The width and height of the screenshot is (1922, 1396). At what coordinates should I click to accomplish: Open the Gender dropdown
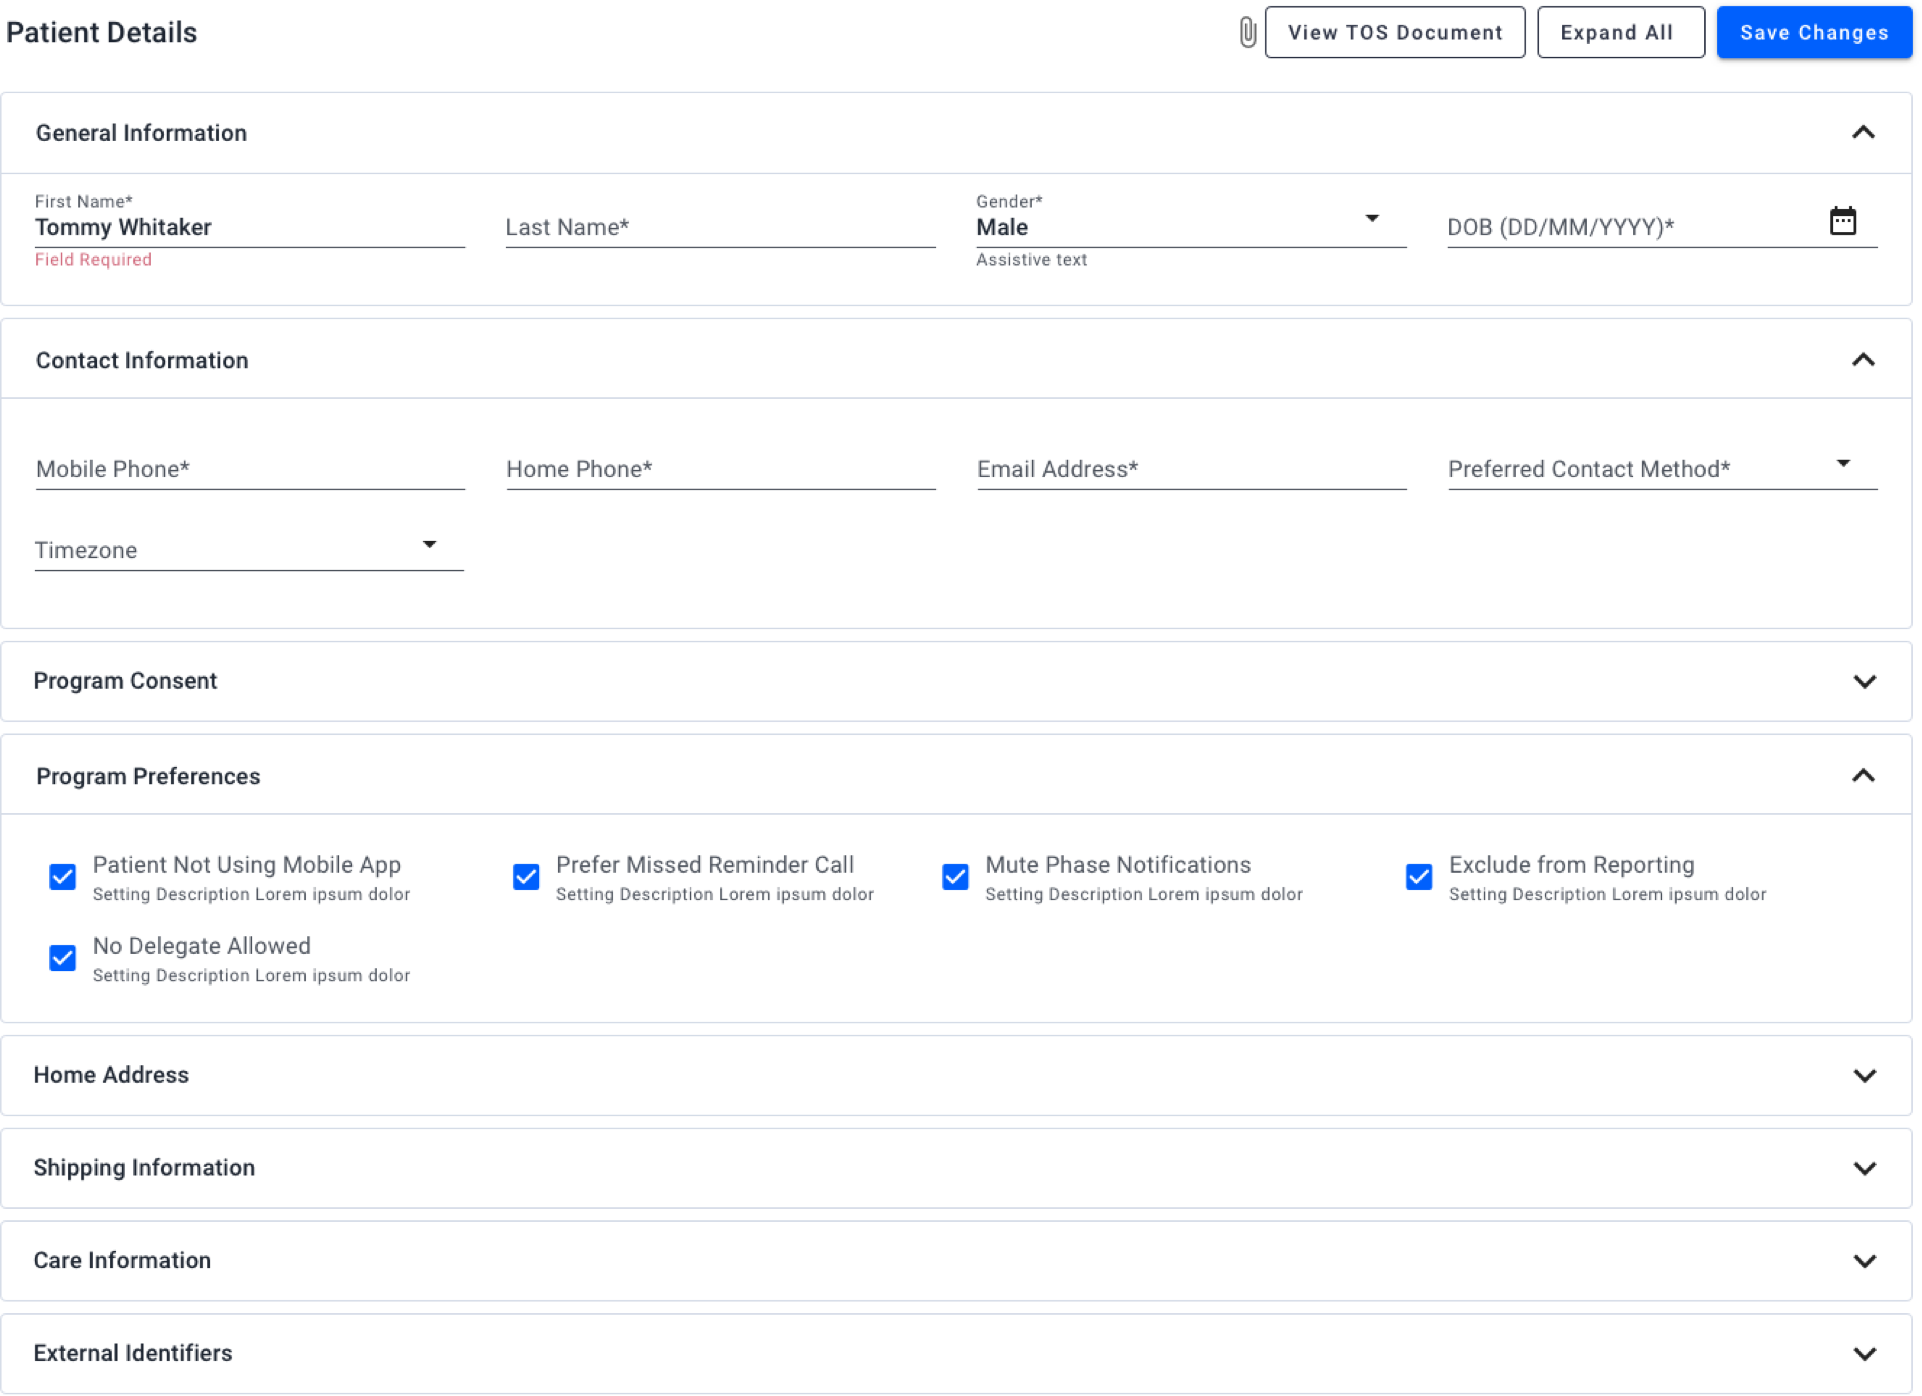pyautogui.click(x=1372, y=219)
